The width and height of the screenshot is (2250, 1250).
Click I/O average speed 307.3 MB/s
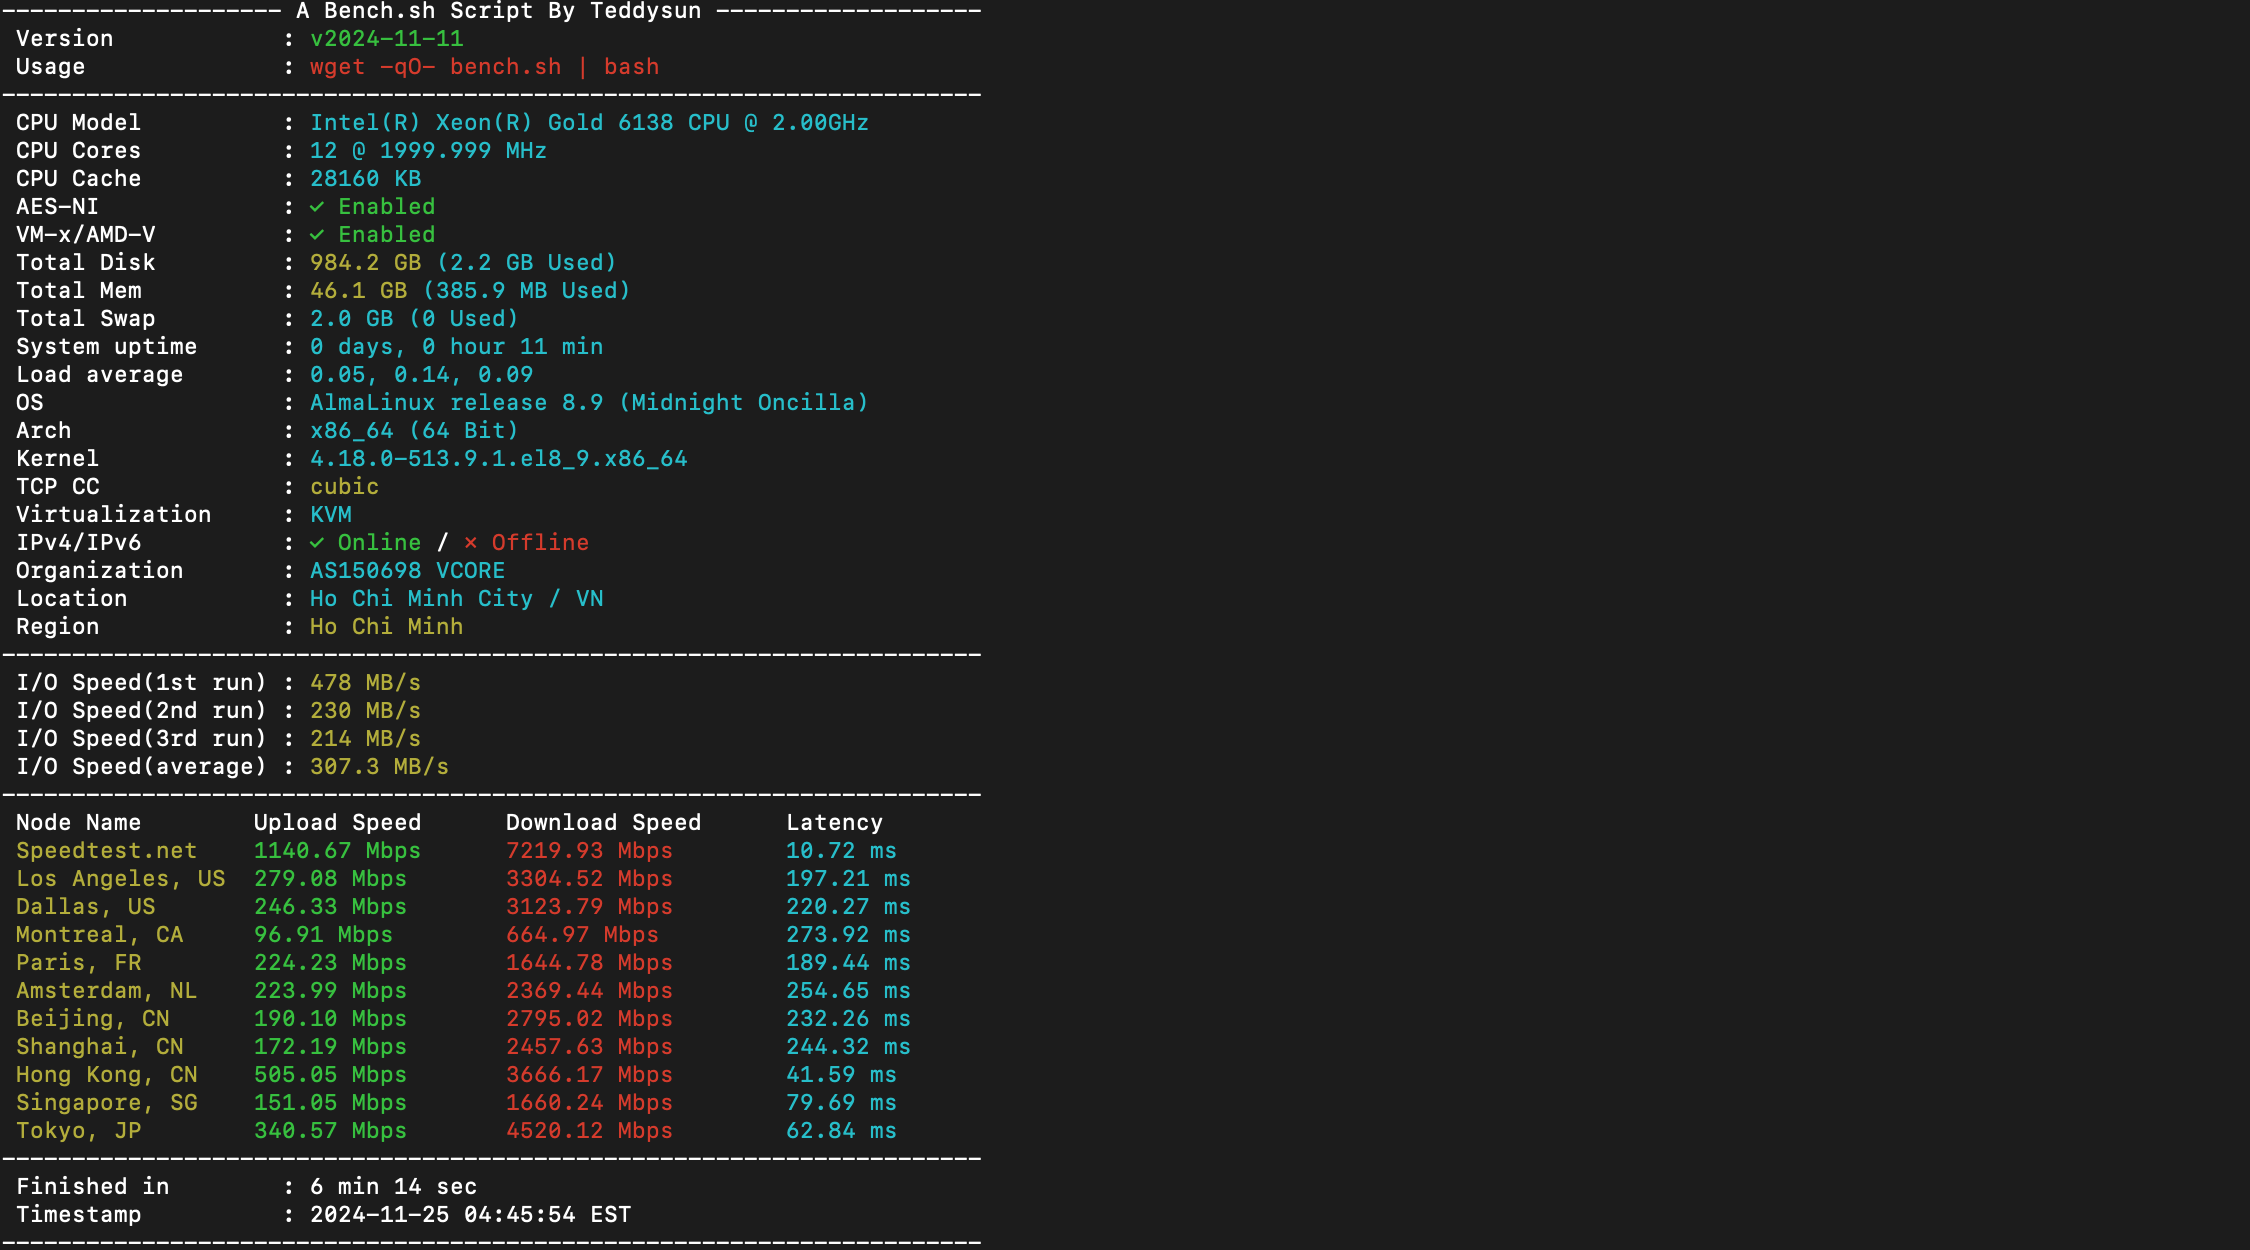point(379,766)
